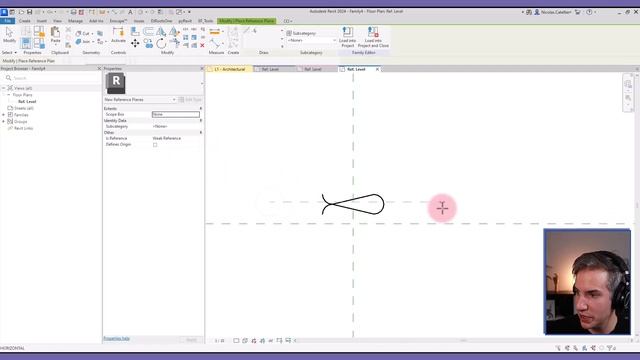Click the Edit Type button

click(x=190, y=100)
